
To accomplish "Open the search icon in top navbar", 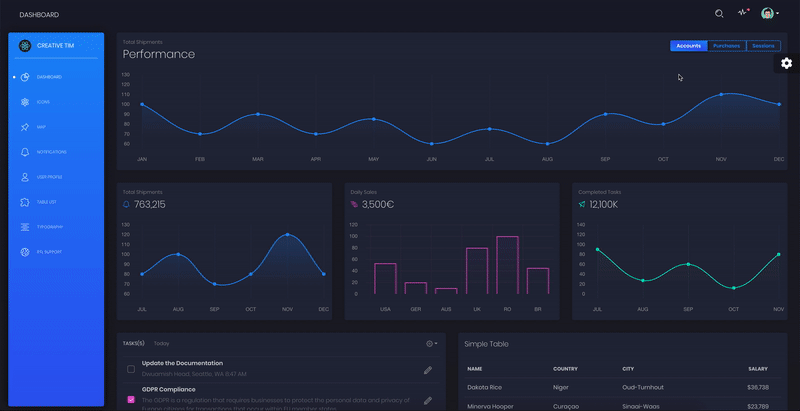I will click(x=719, y=14).
